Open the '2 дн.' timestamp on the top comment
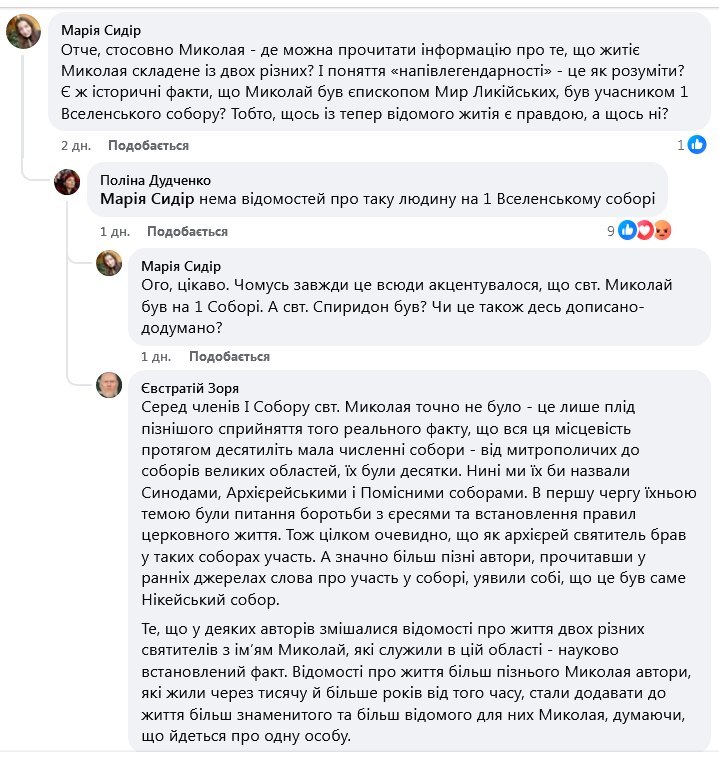The height and width of the screenshot is (759, 719). [74, 146]
